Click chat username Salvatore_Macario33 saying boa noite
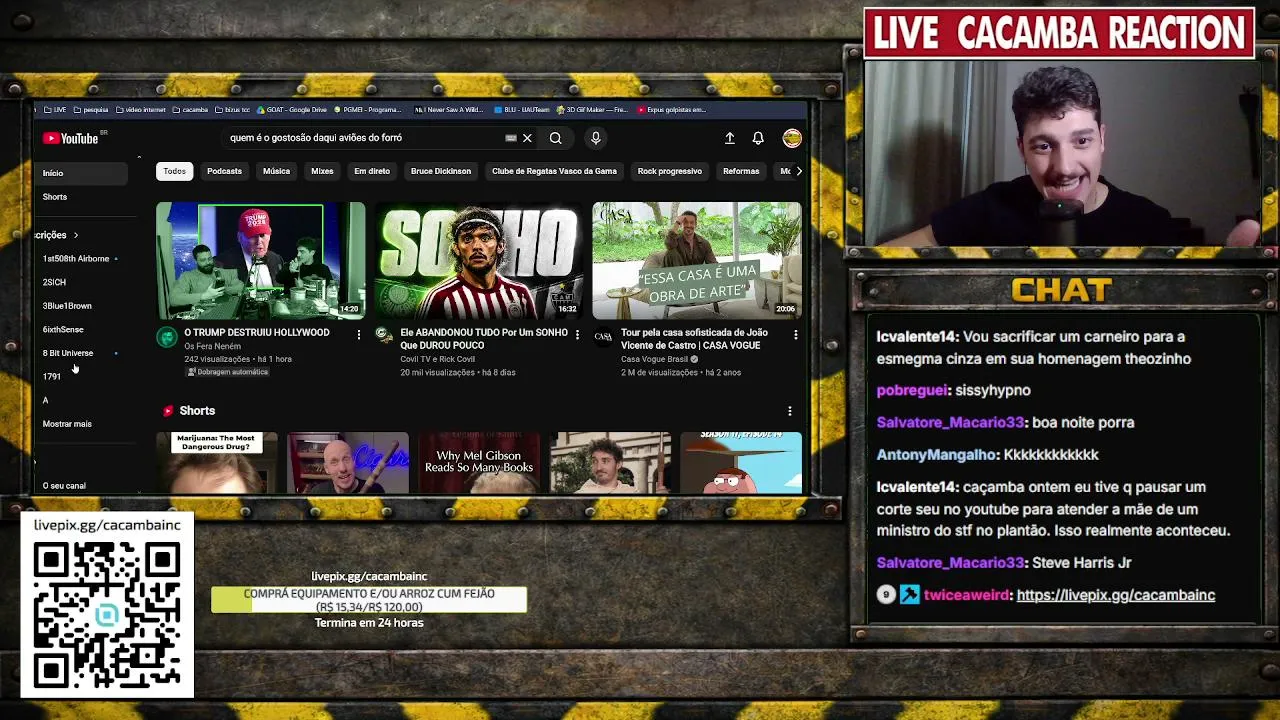Screen dimensions: 1280x720 [x=950, y=423]
